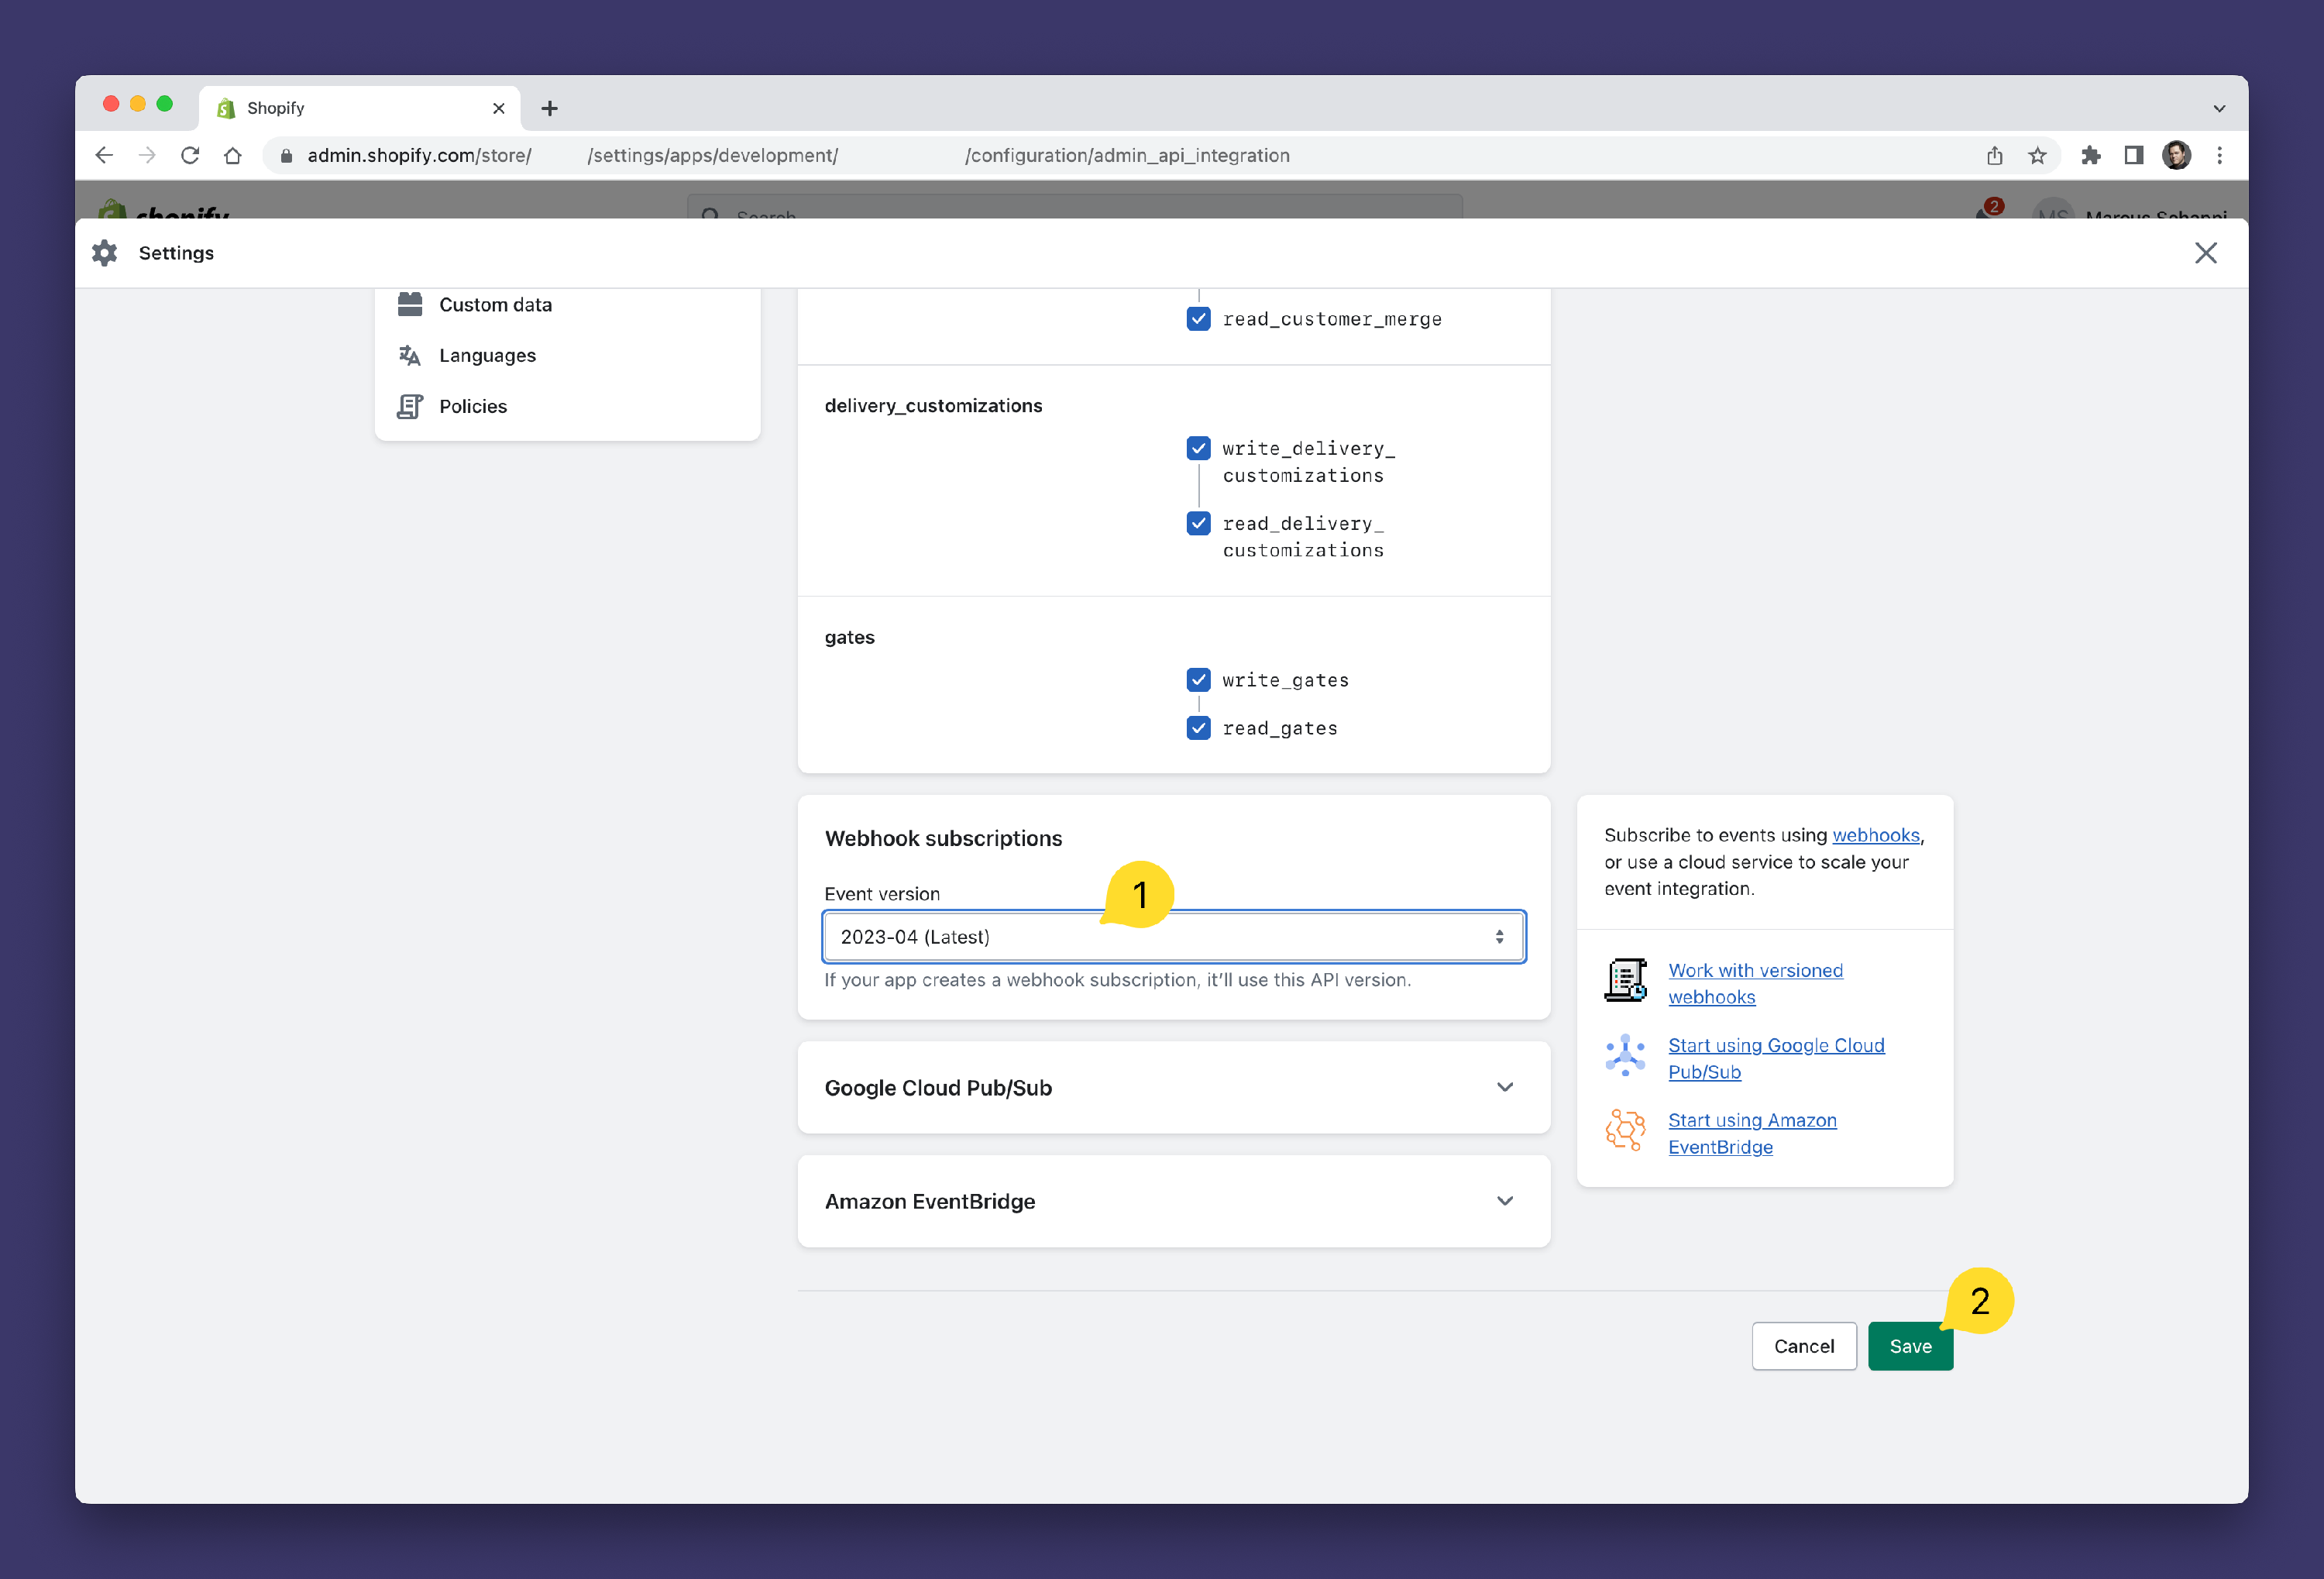Open Custom data settings item
Image resolution: width=2324 pixels, height=1579 pixels.
coord(495,304)
